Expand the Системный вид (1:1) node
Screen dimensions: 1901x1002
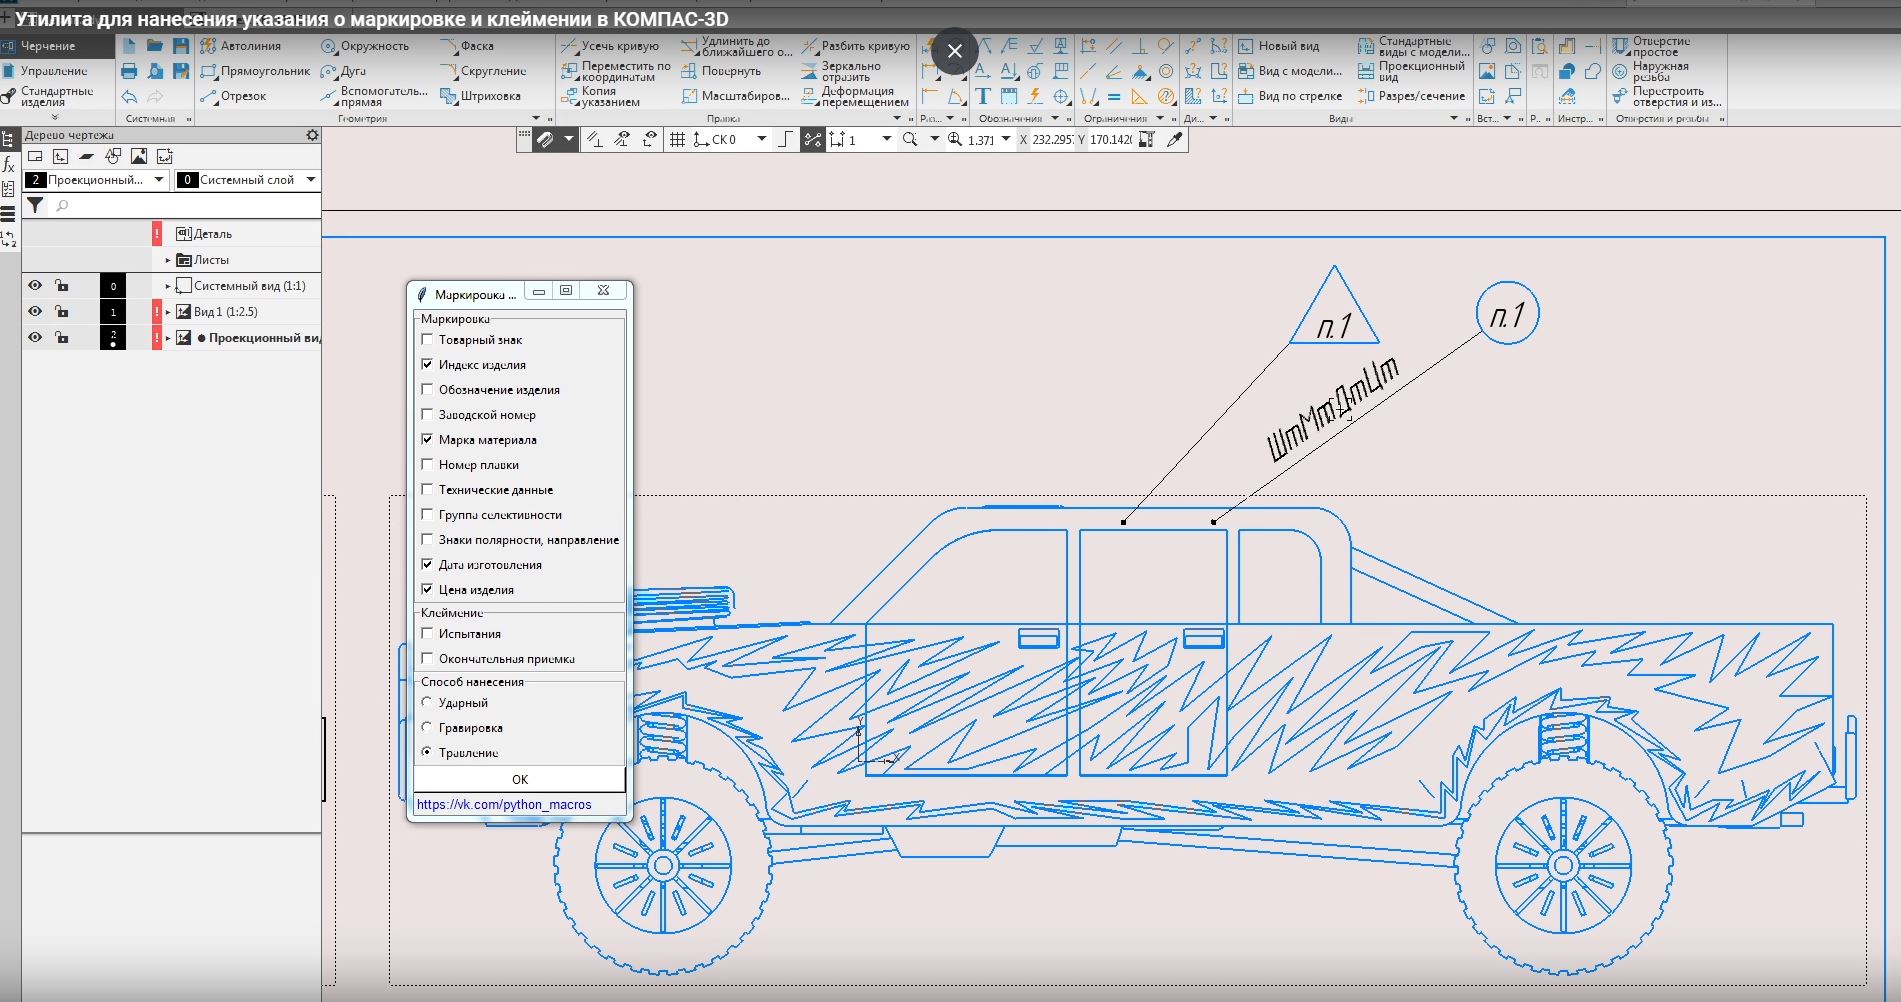click(168, 286)
